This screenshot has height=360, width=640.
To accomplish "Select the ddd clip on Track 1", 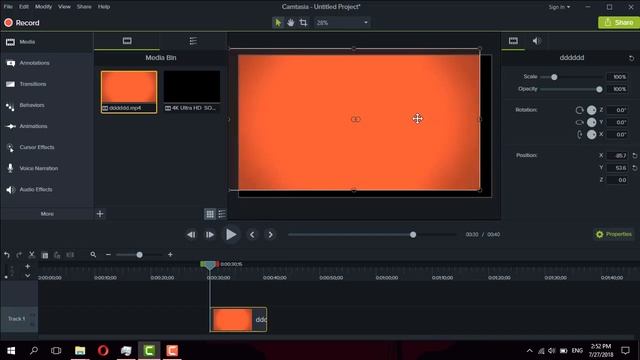I will tap(238, 320).
